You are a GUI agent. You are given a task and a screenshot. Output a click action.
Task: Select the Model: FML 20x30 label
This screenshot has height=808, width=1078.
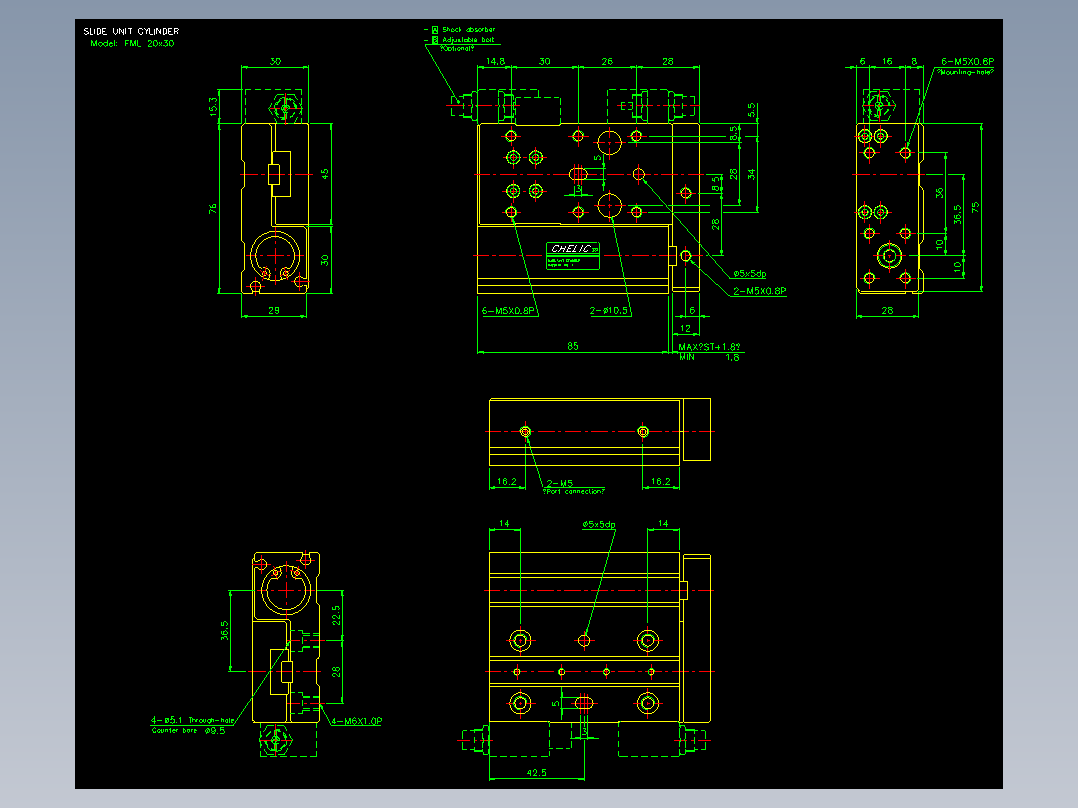pos(132,43)
